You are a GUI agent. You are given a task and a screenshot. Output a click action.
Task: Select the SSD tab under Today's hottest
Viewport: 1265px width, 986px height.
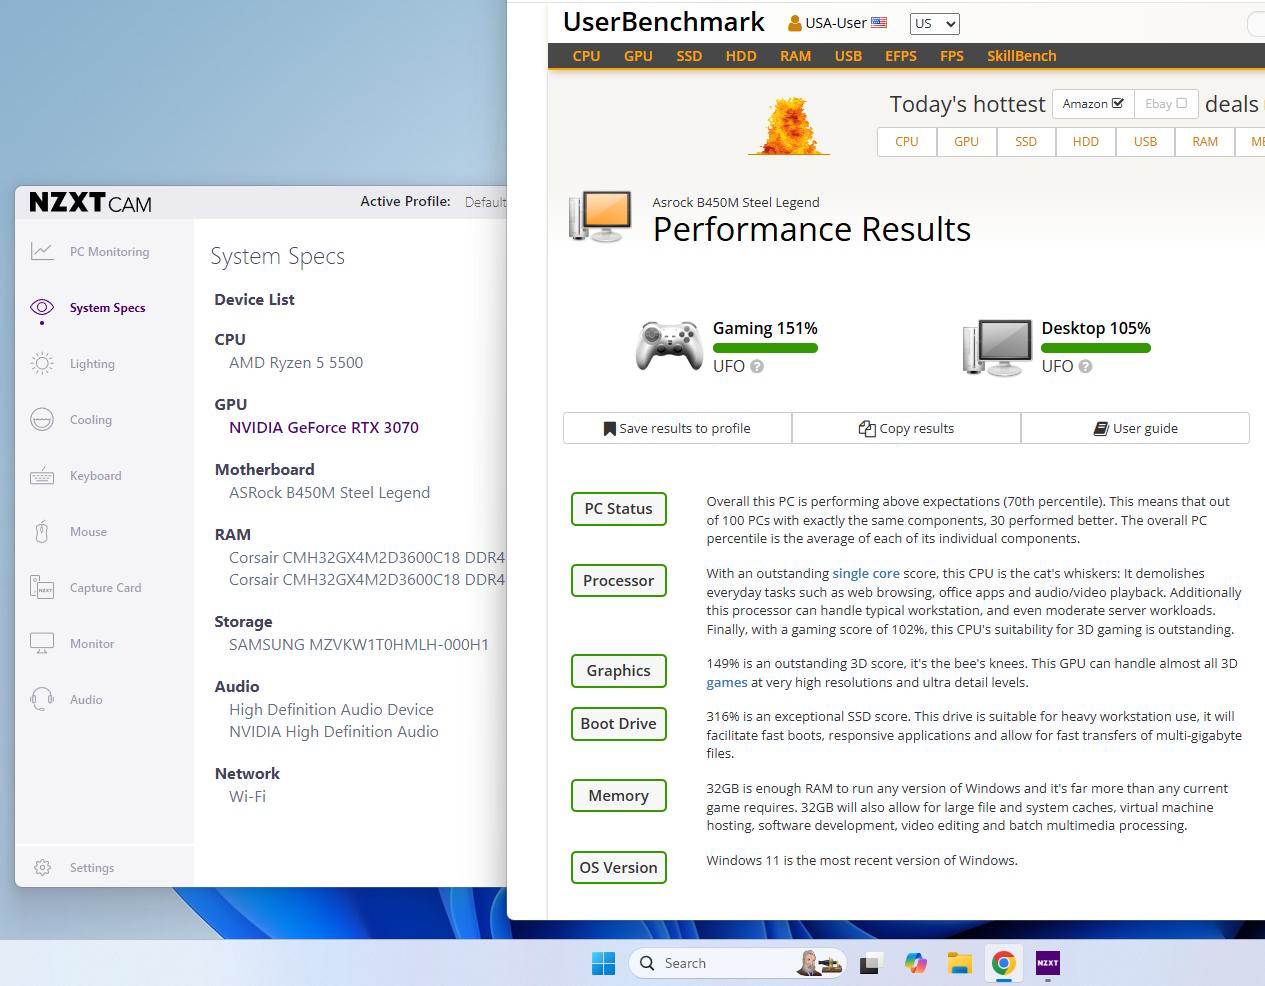tap(1026, 142)
